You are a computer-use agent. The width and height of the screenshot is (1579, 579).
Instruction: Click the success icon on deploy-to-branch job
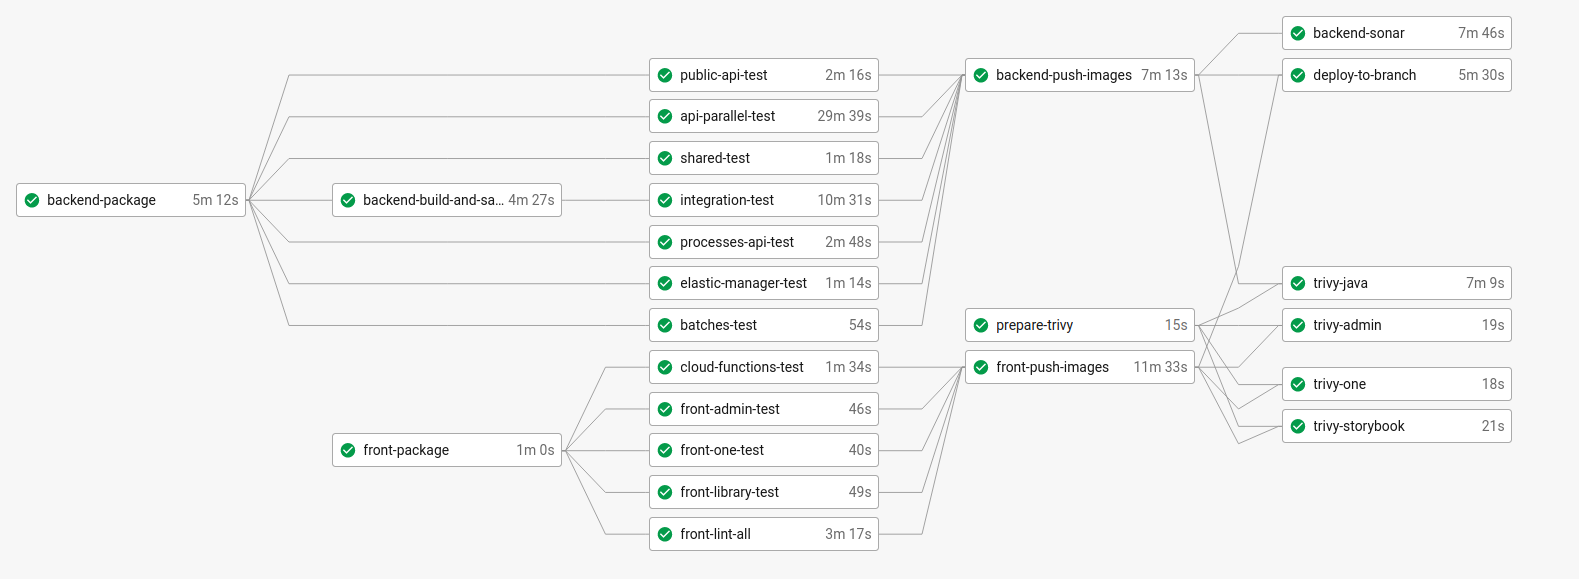pyautogui.click(x=1298, y=75)
